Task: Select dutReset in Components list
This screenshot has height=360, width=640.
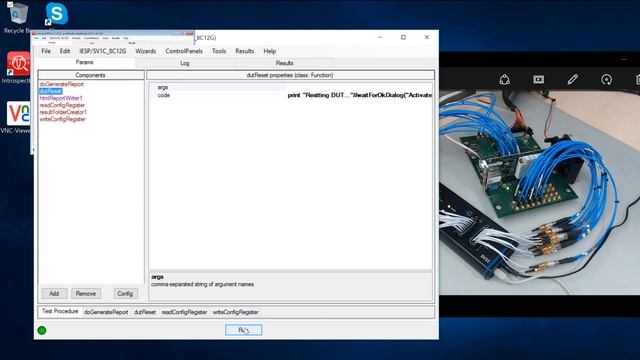Action: point(51,91)
